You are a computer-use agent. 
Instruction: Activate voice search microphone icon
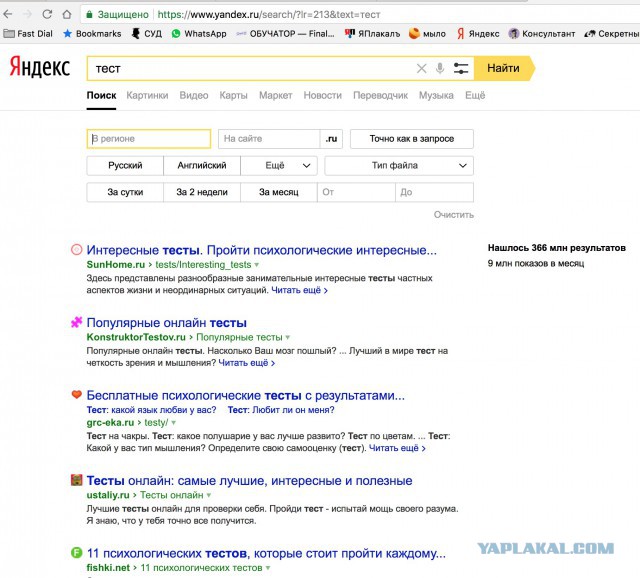point(440,69)
